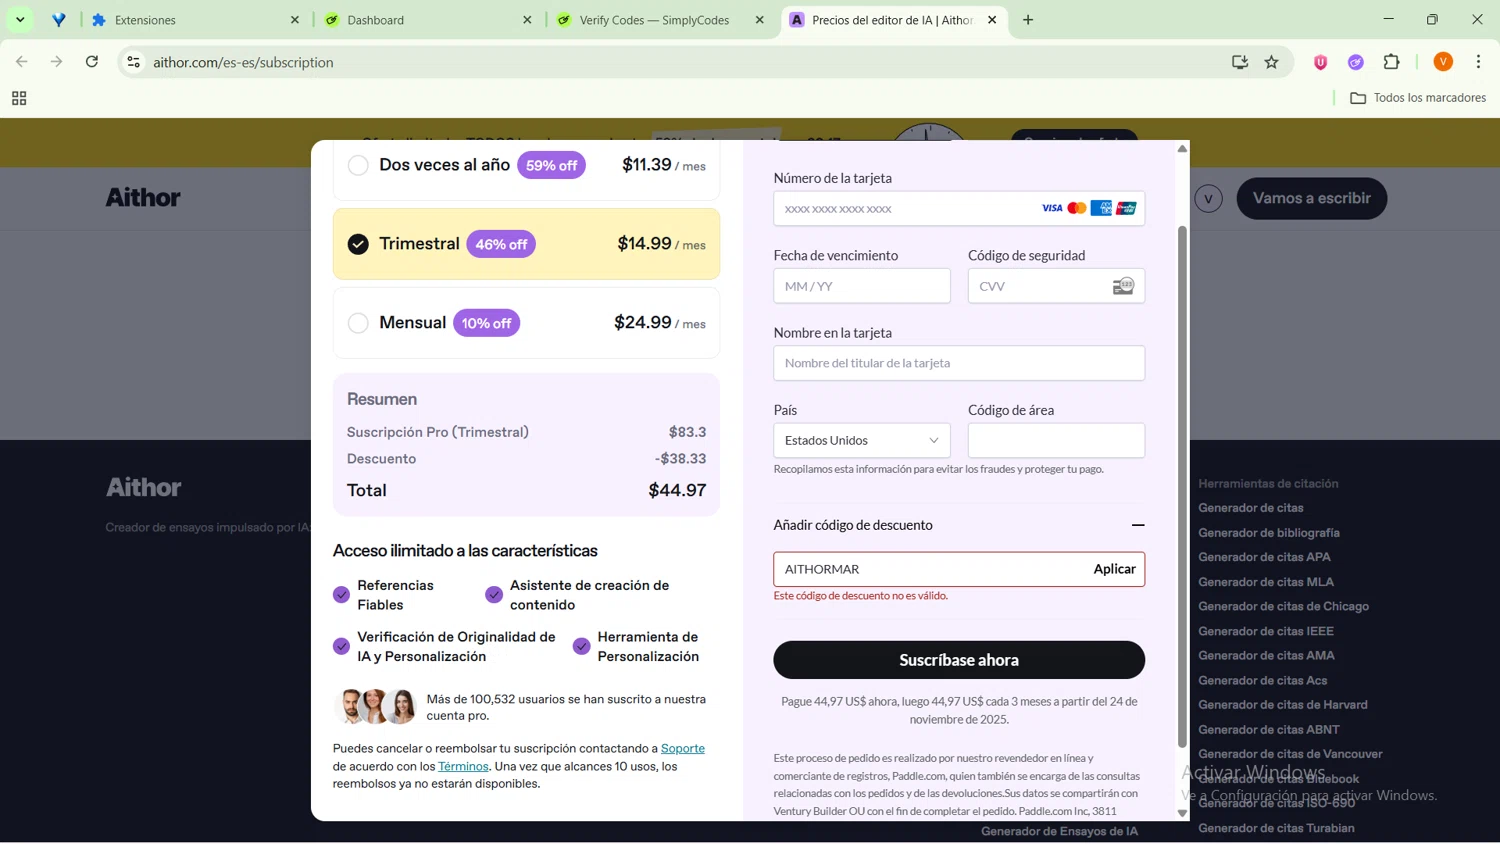Click the Mastercard logo
Viewport: 1500px width, 844px height.
click(1077, 208)
